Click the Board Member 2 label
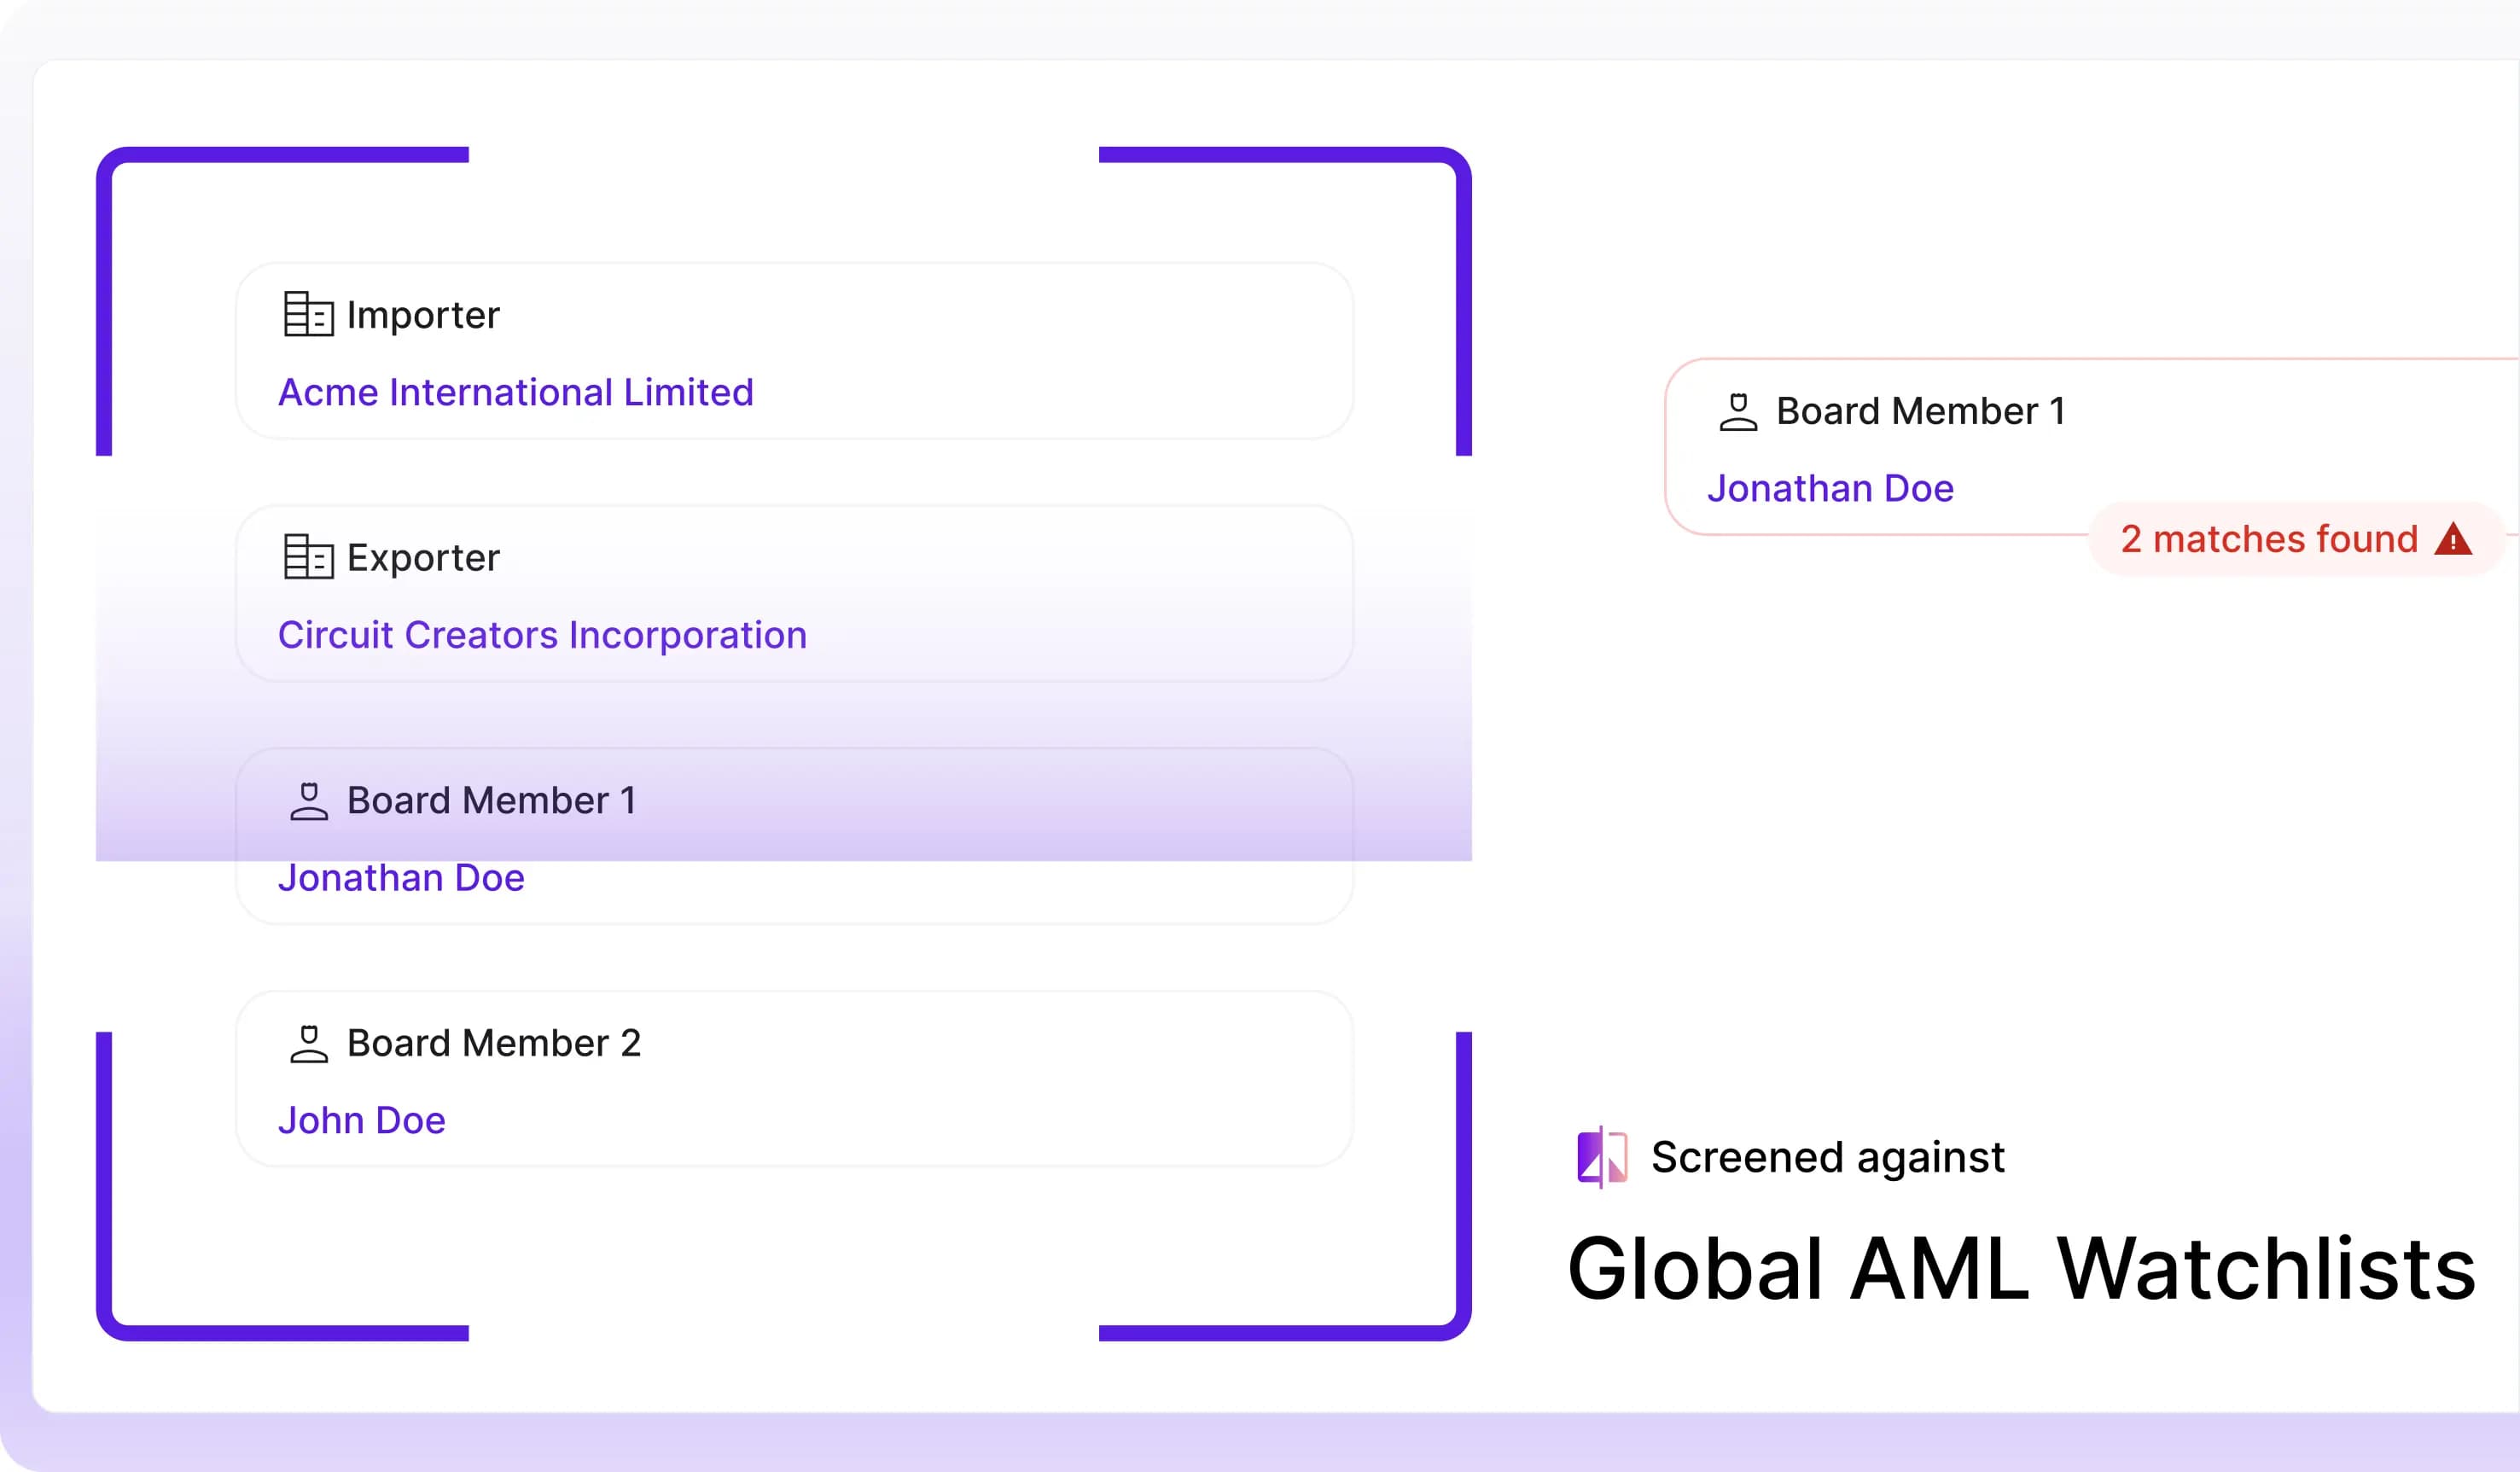The width and height of the screenshot is (2520, 1472). tap(493, 1043)
